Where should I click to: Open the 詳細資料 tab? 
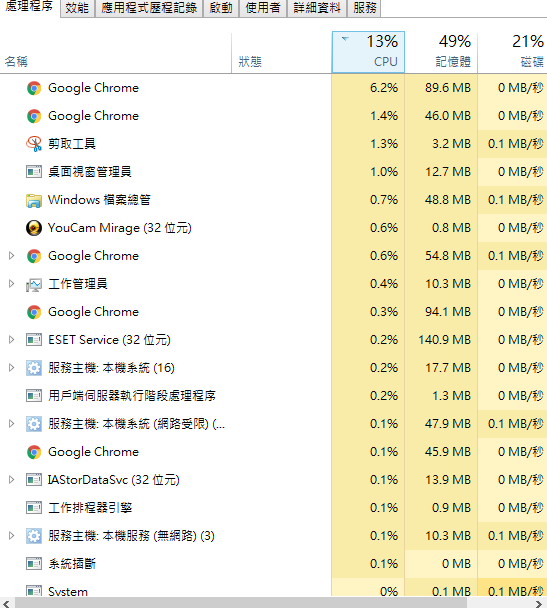[x=317, y=8]
